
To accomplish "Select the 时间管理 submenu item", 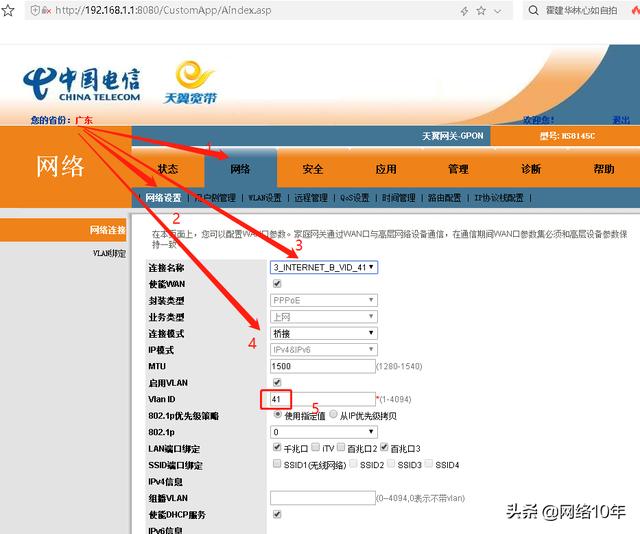I will coord(399,198).
